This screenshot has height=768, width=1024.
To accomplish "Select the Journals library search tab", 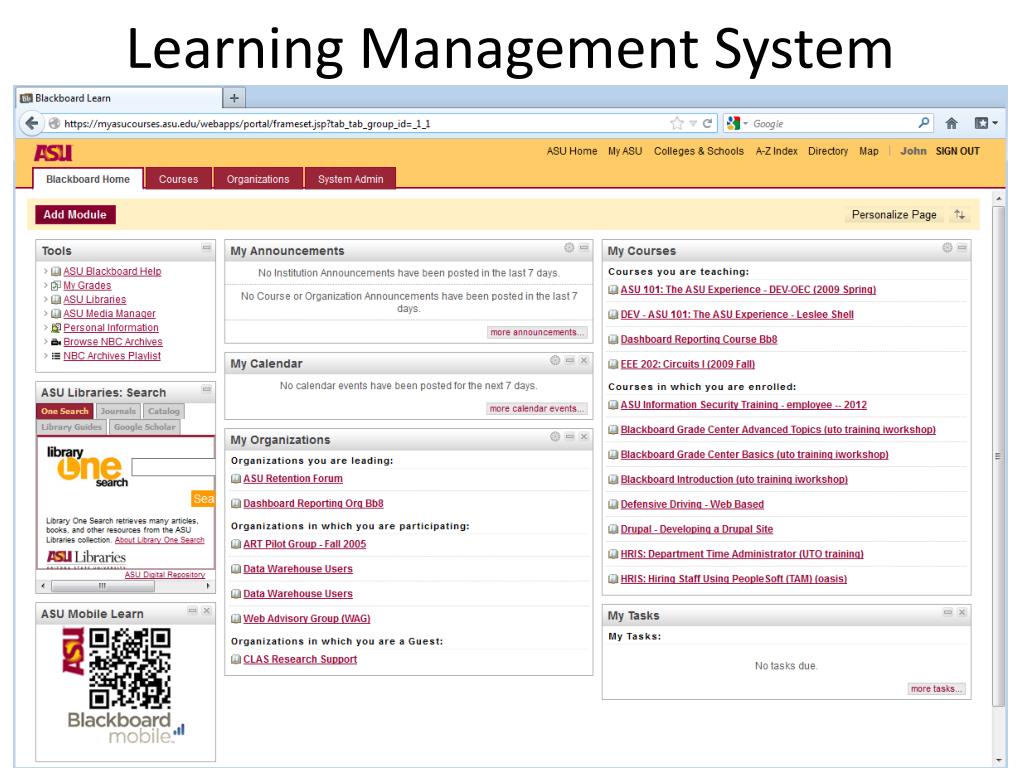I will click(118, 411).
